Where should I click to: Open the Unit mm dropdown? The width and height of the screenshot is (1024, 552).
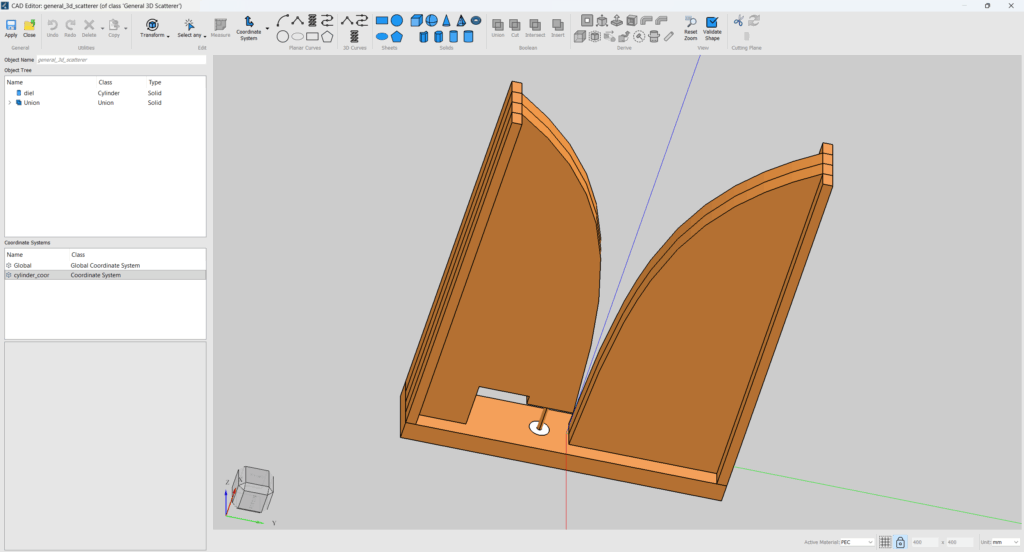(1005, 542)
